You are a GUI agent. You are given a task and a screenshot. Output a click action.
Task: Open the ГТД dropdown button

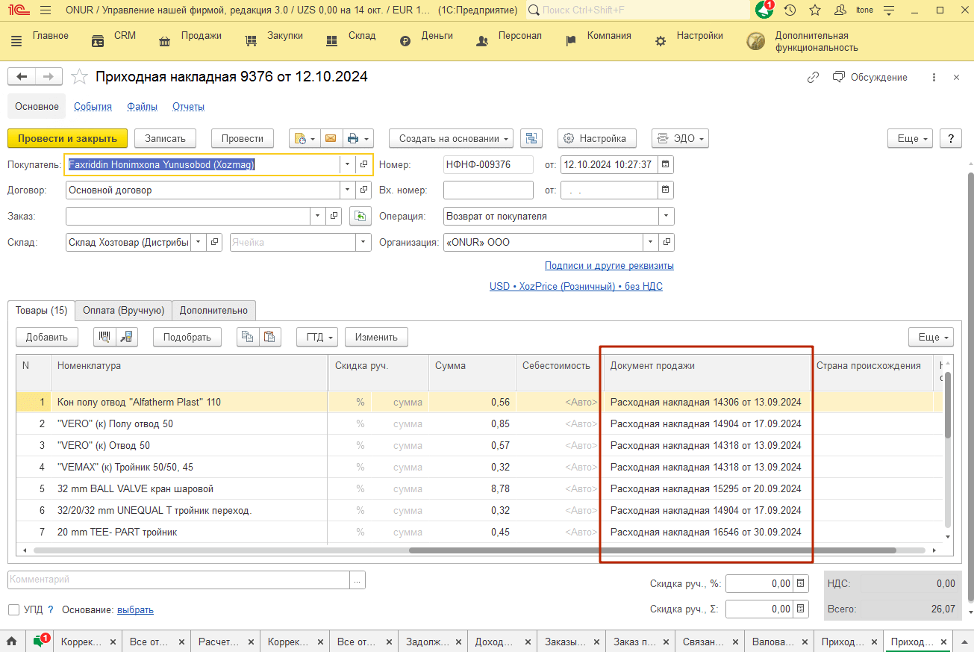[x=316, y=337]
